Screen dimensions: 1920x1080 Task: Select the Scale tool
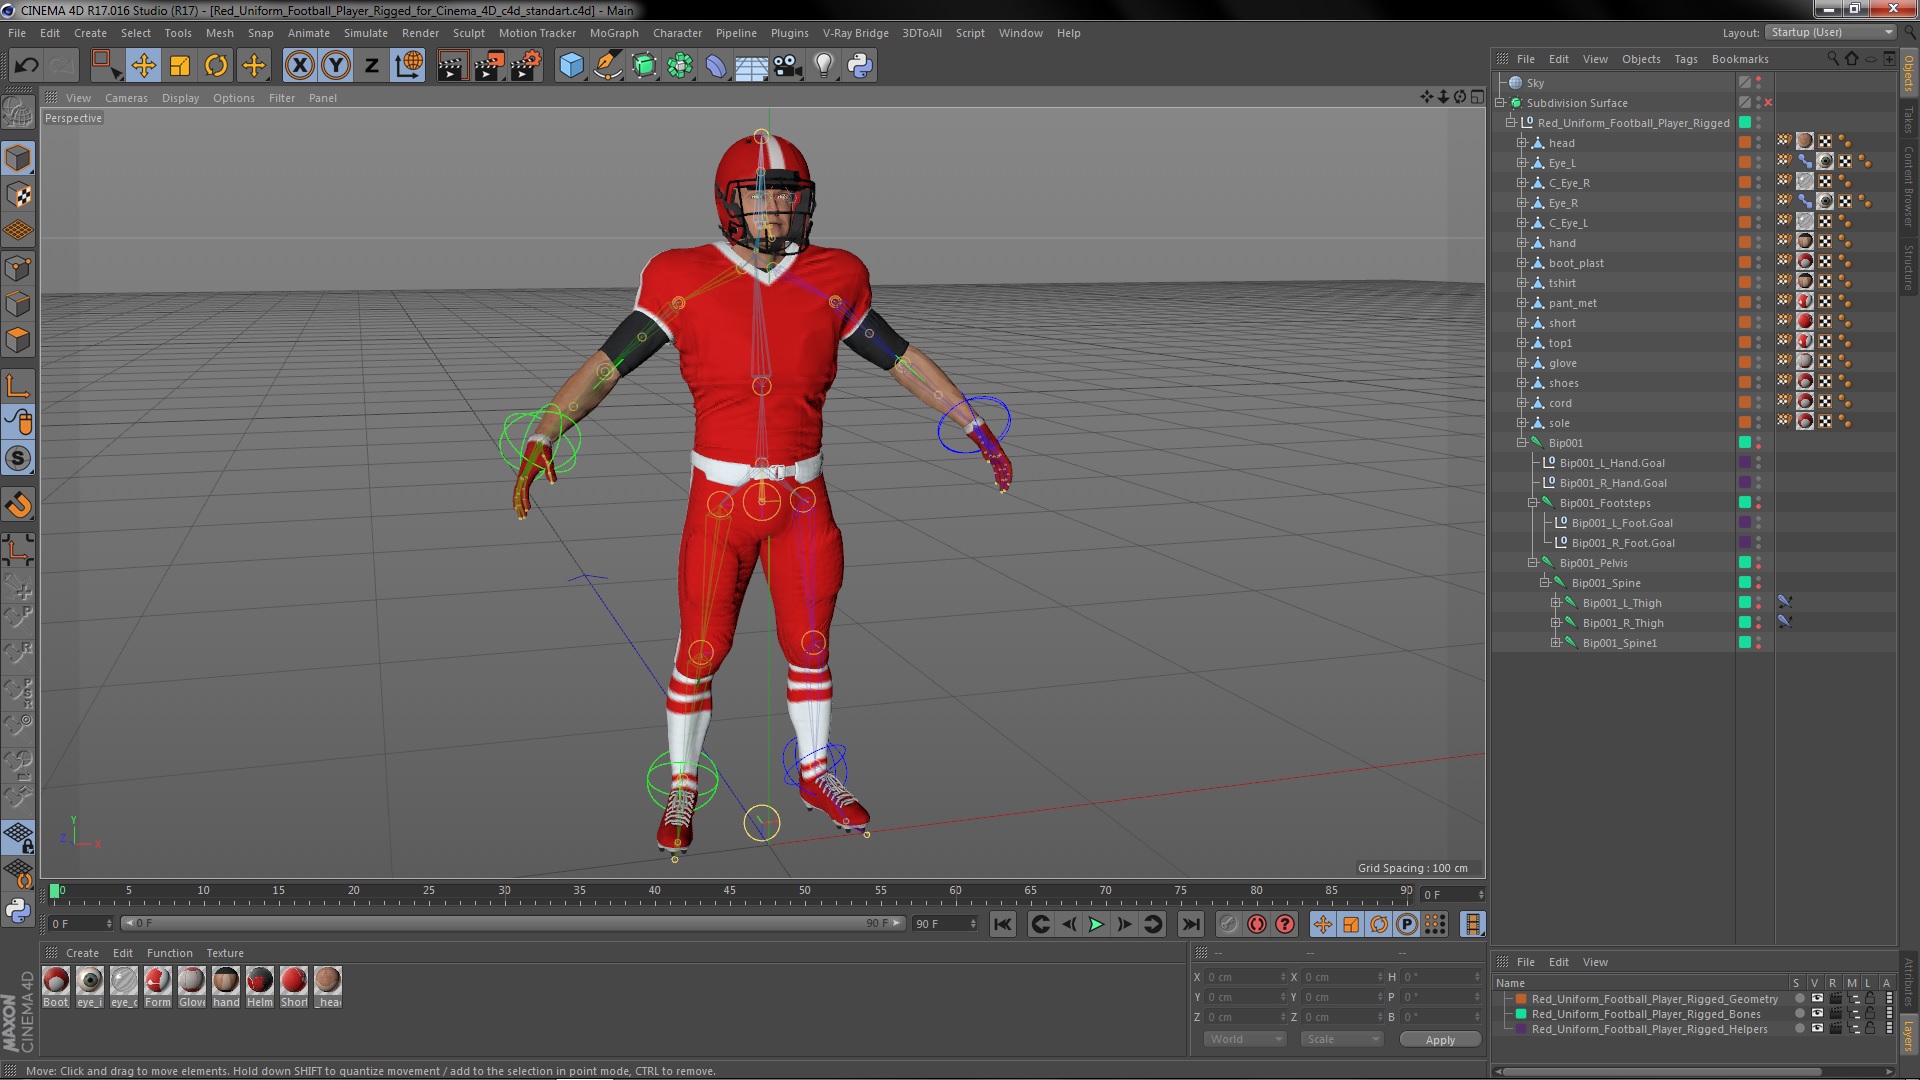point(180,66)
